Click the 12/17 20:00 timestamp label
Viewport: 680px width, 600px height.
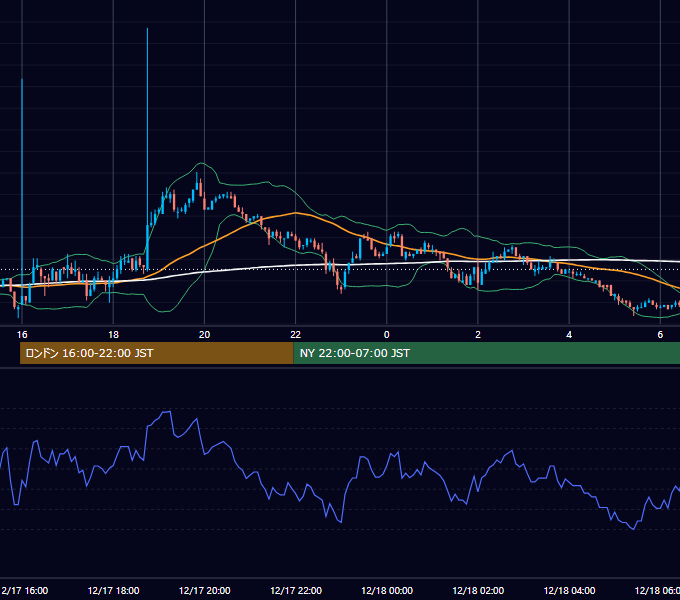coord(204,590)
